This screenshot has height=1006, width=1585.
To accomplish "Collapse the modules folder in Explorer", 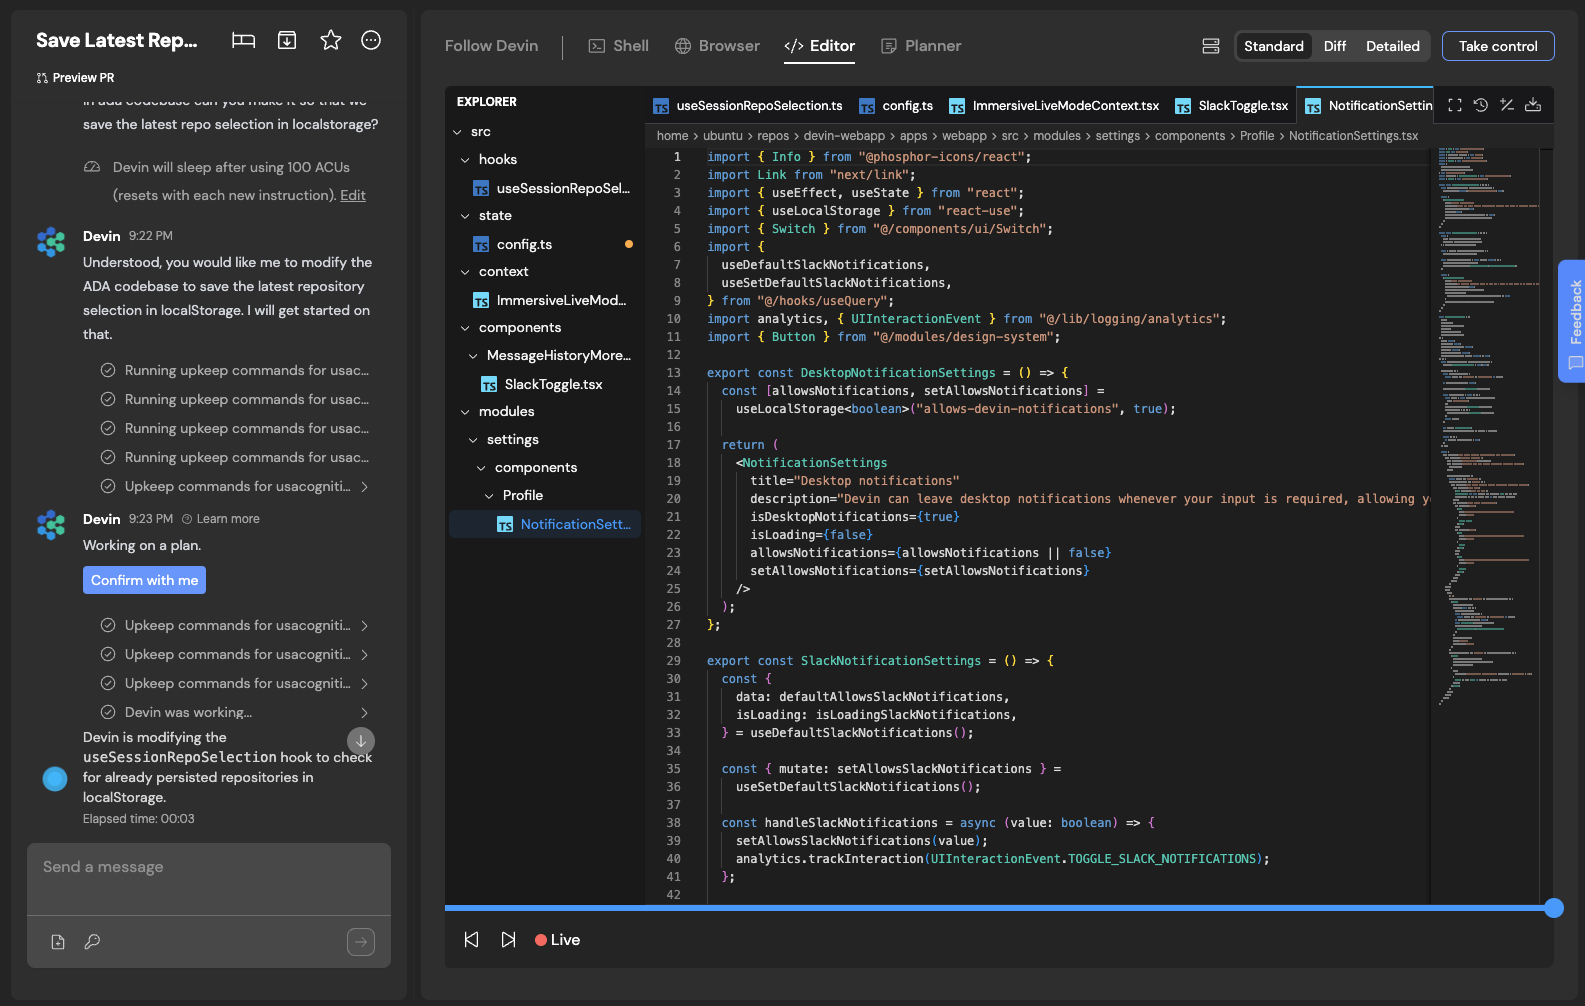I will click(x=465, y=412).
